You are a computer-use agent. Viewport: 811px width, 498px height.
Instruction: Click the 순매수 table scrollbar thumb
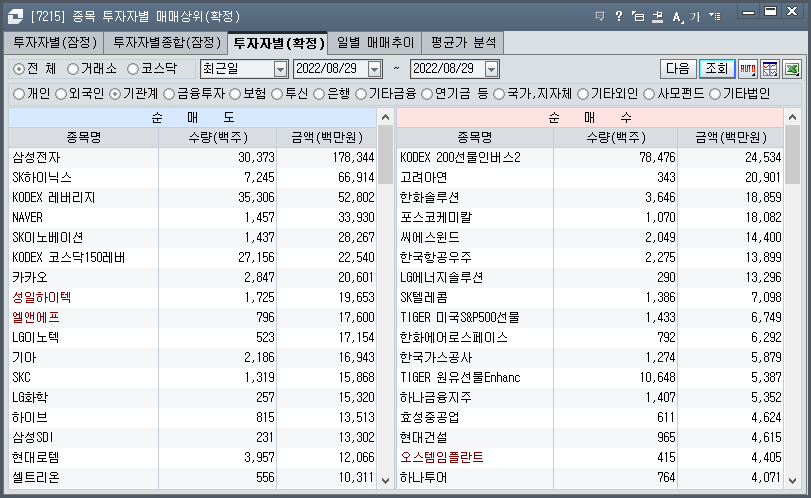pos(792,155)
